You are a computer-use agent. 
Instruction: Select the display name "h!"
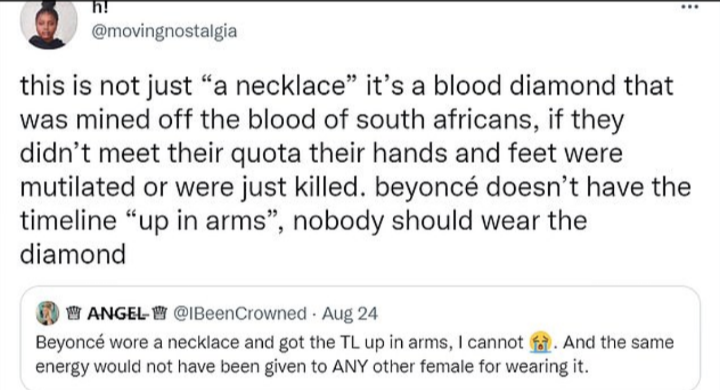pyautogui.click(x=99, y=6)
